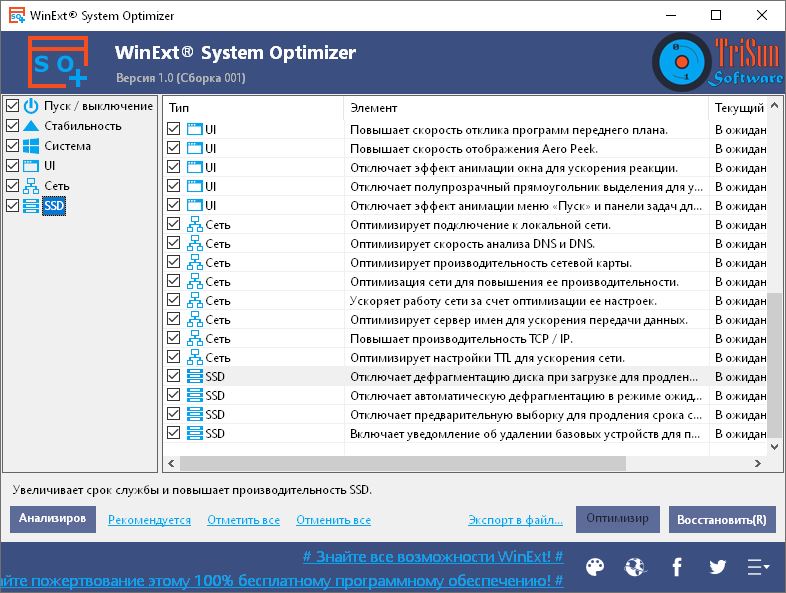Click UI icon in Aero Peek row
This screenshot has height=593, width=786.
(194, 148)
